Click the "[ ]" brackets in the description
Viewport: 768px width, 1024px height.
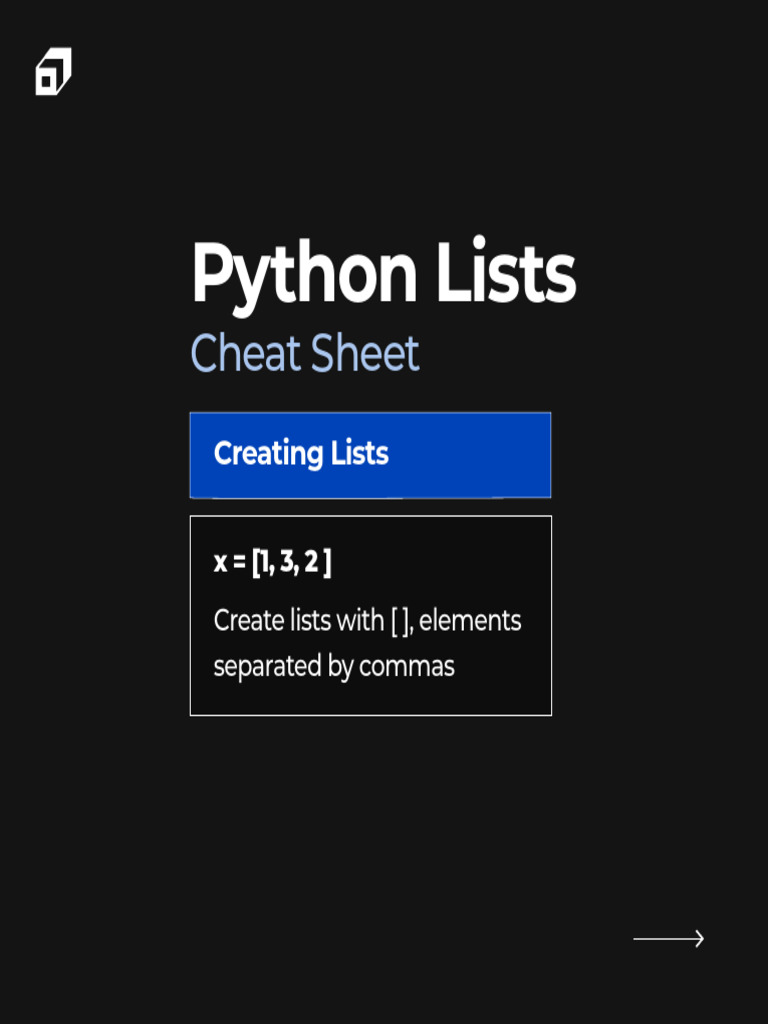(401, 621)
